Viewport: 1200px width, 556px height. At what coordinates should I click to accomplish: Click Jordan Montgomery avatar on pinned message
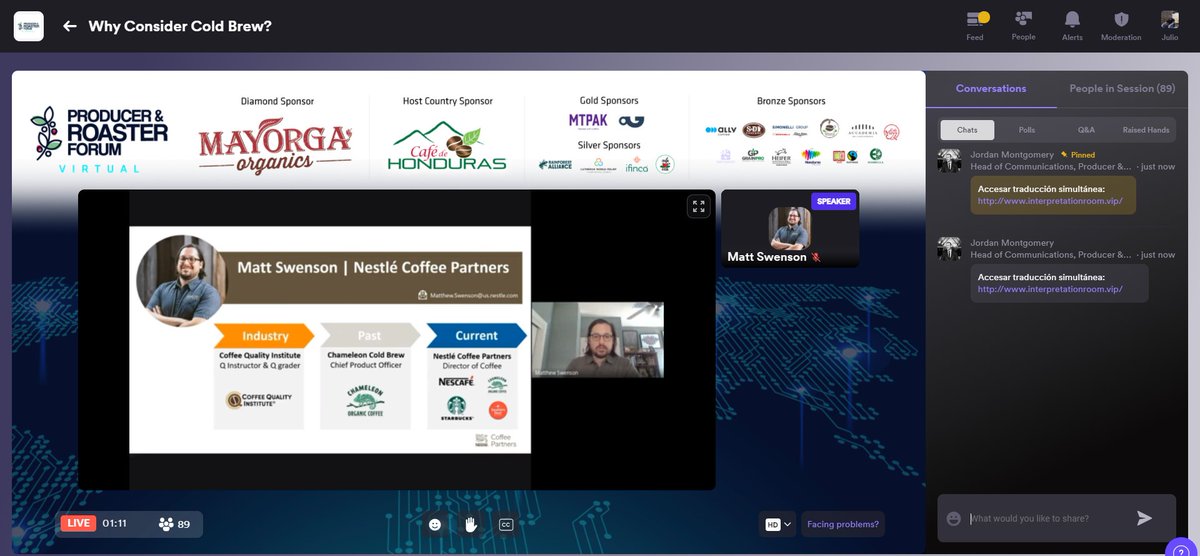[949, 161]
